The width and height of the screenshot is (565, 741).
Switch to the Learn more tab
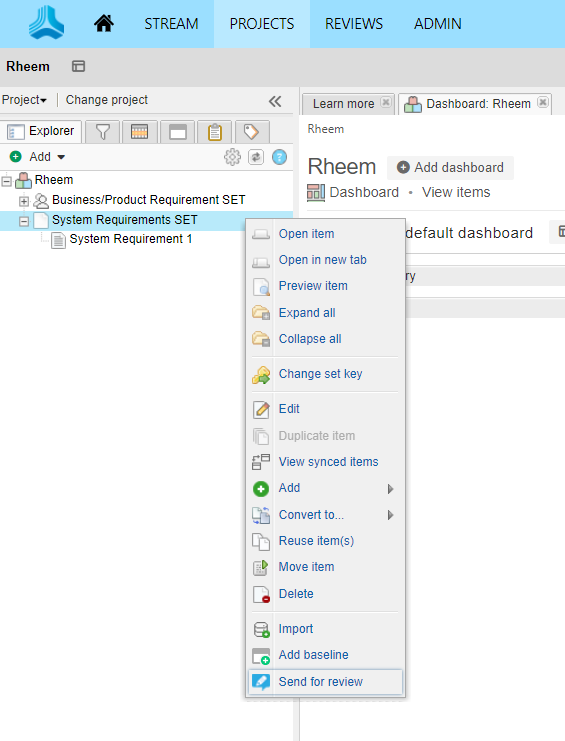pyautogui.click(x=343, y=103)
